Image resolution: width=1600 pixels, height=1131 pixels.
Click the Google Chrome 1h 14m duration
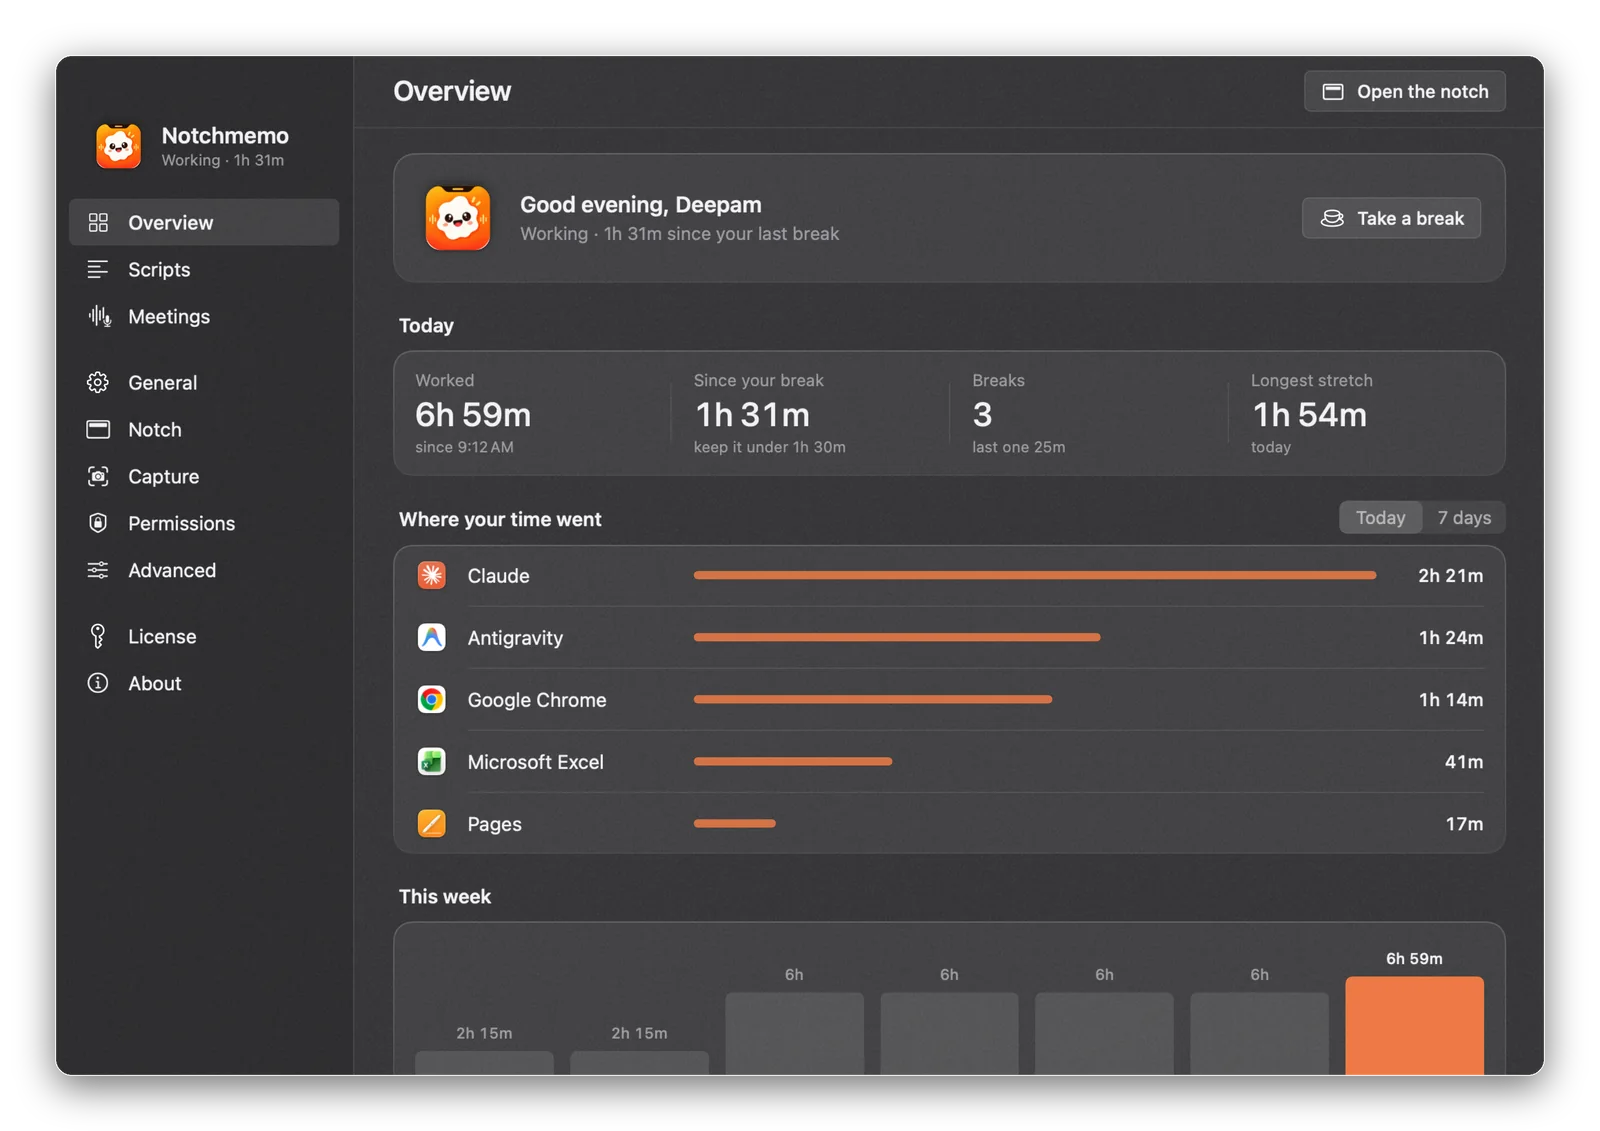click(x=1451, y=699)
